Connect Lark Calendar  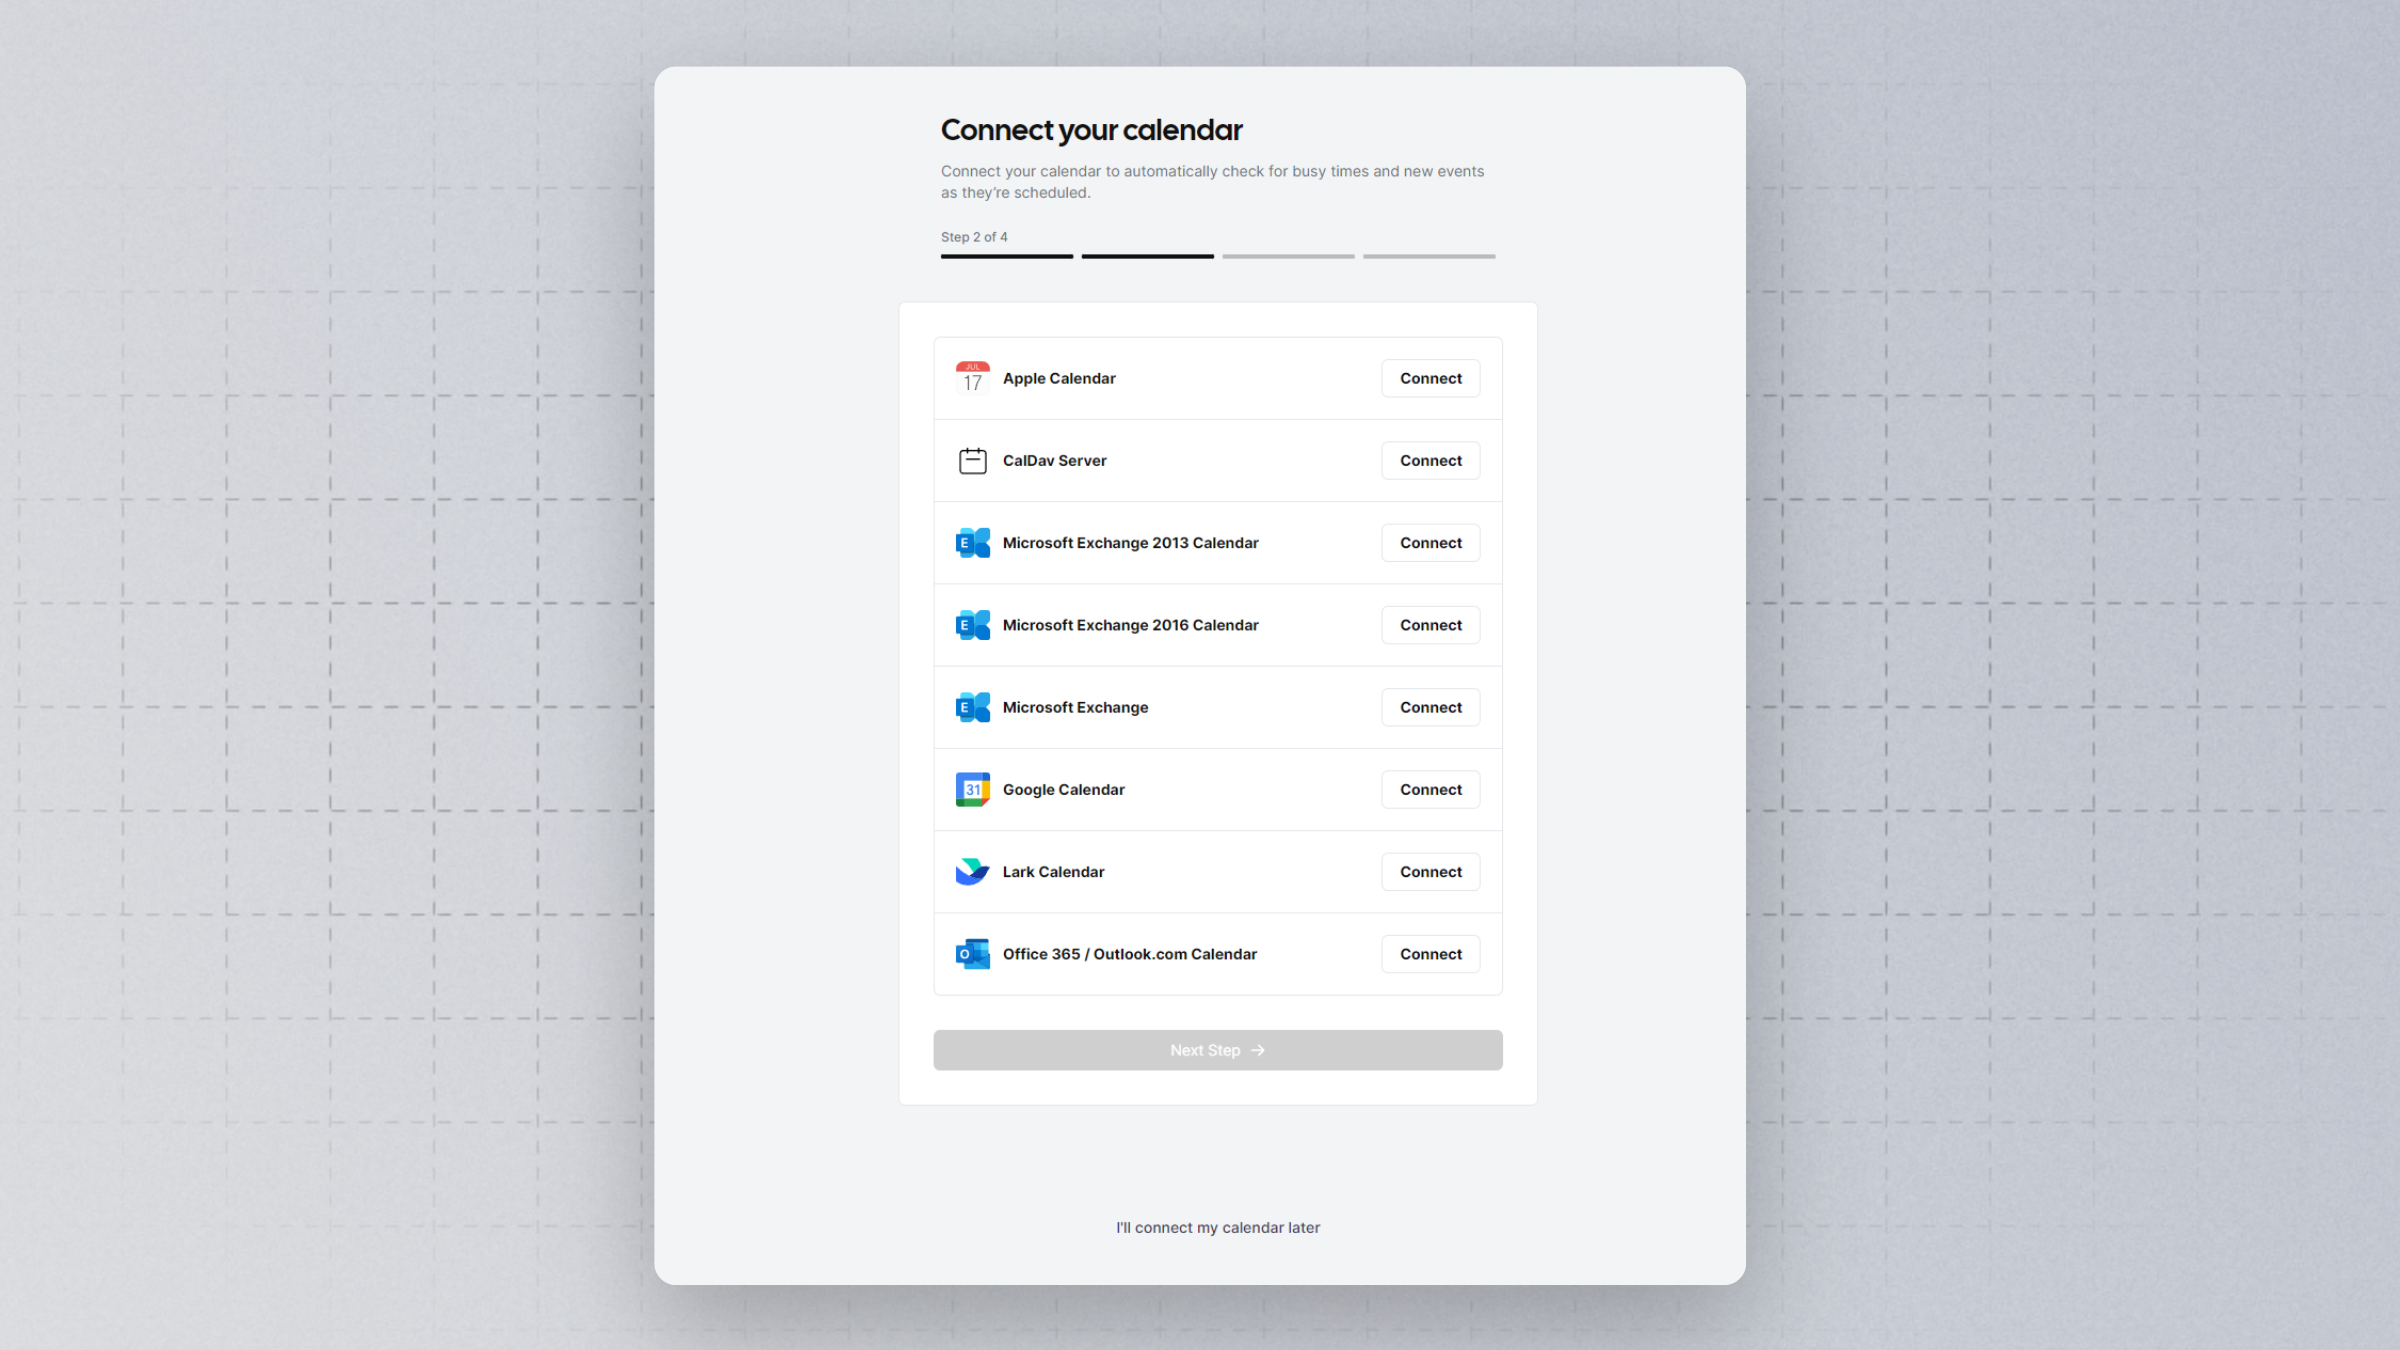pos(1430,871)
